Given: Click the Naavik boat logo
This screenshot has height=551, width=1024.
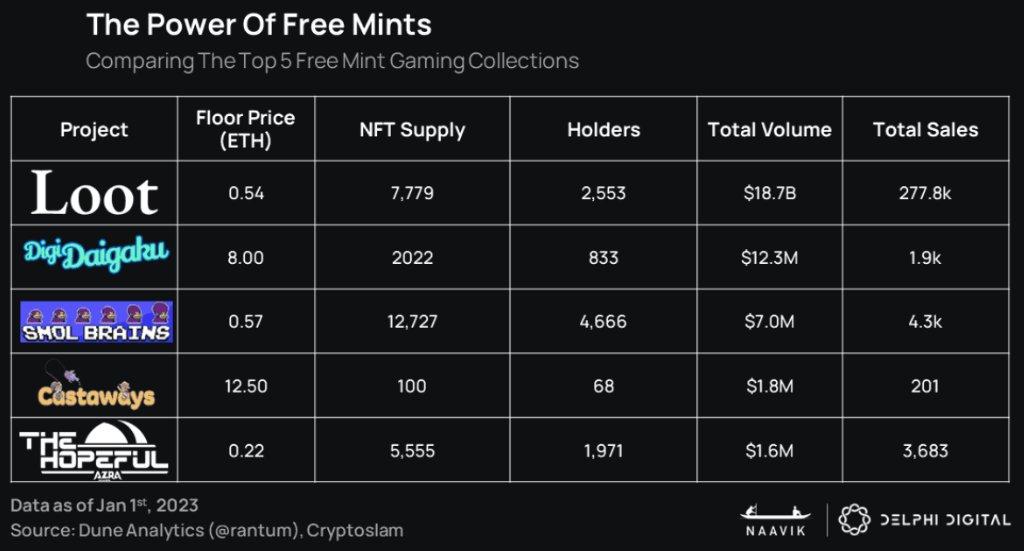Looking at the screenshot, I should point(774,520).
